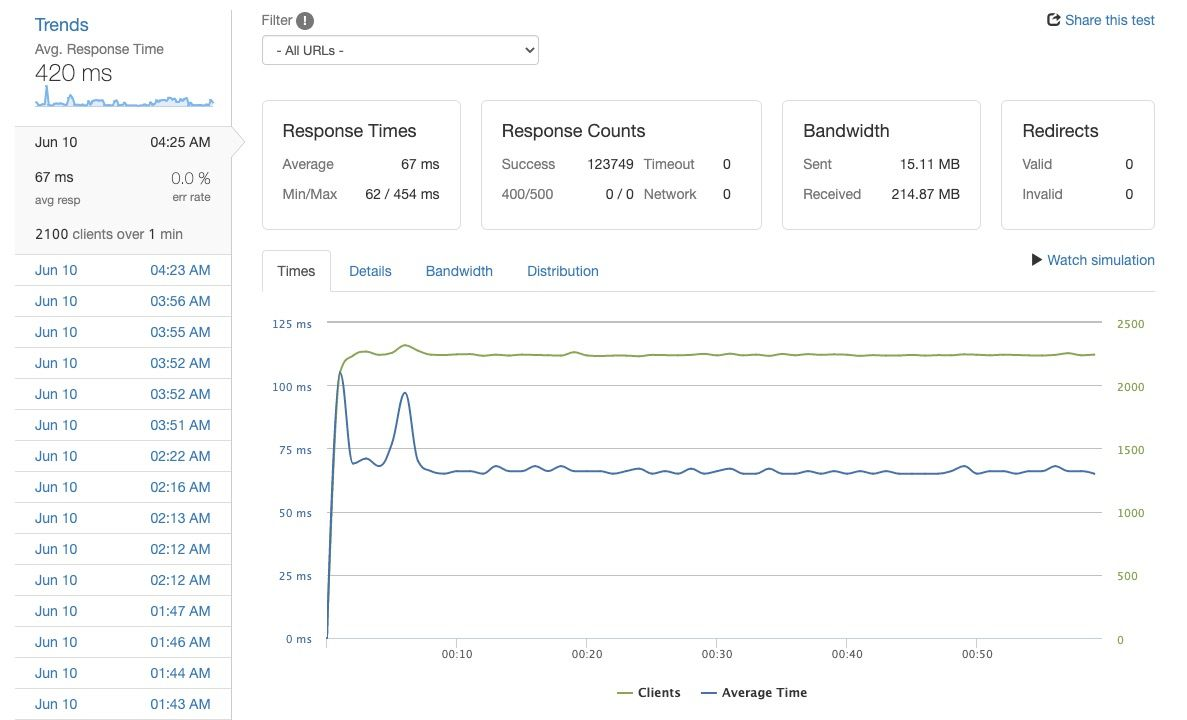
Task: Click the share arrow icon
Action: tap(1053, 20)
